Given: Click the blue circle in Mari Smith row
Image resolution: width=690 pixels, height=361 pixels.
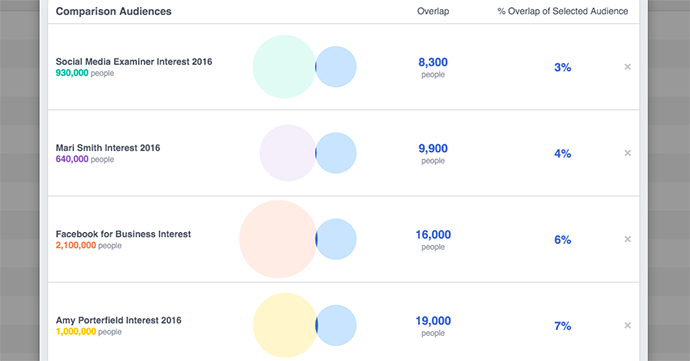Looking at the screenshot, I should 336,153.
